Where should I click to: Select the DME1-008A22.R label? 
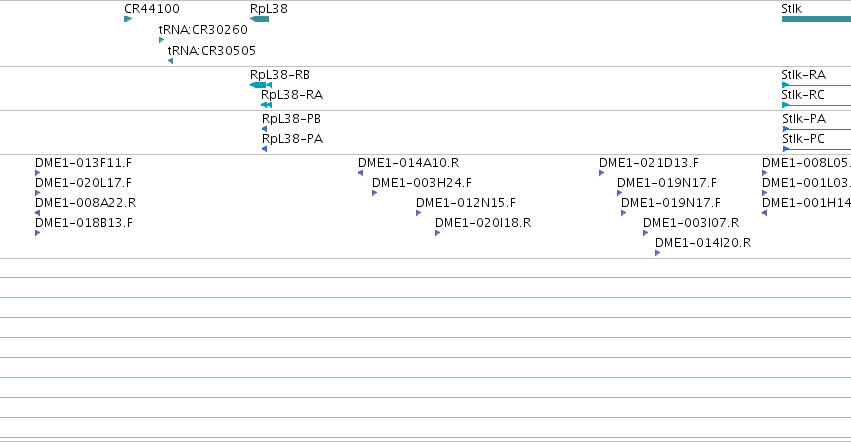[x=85, y=203]
